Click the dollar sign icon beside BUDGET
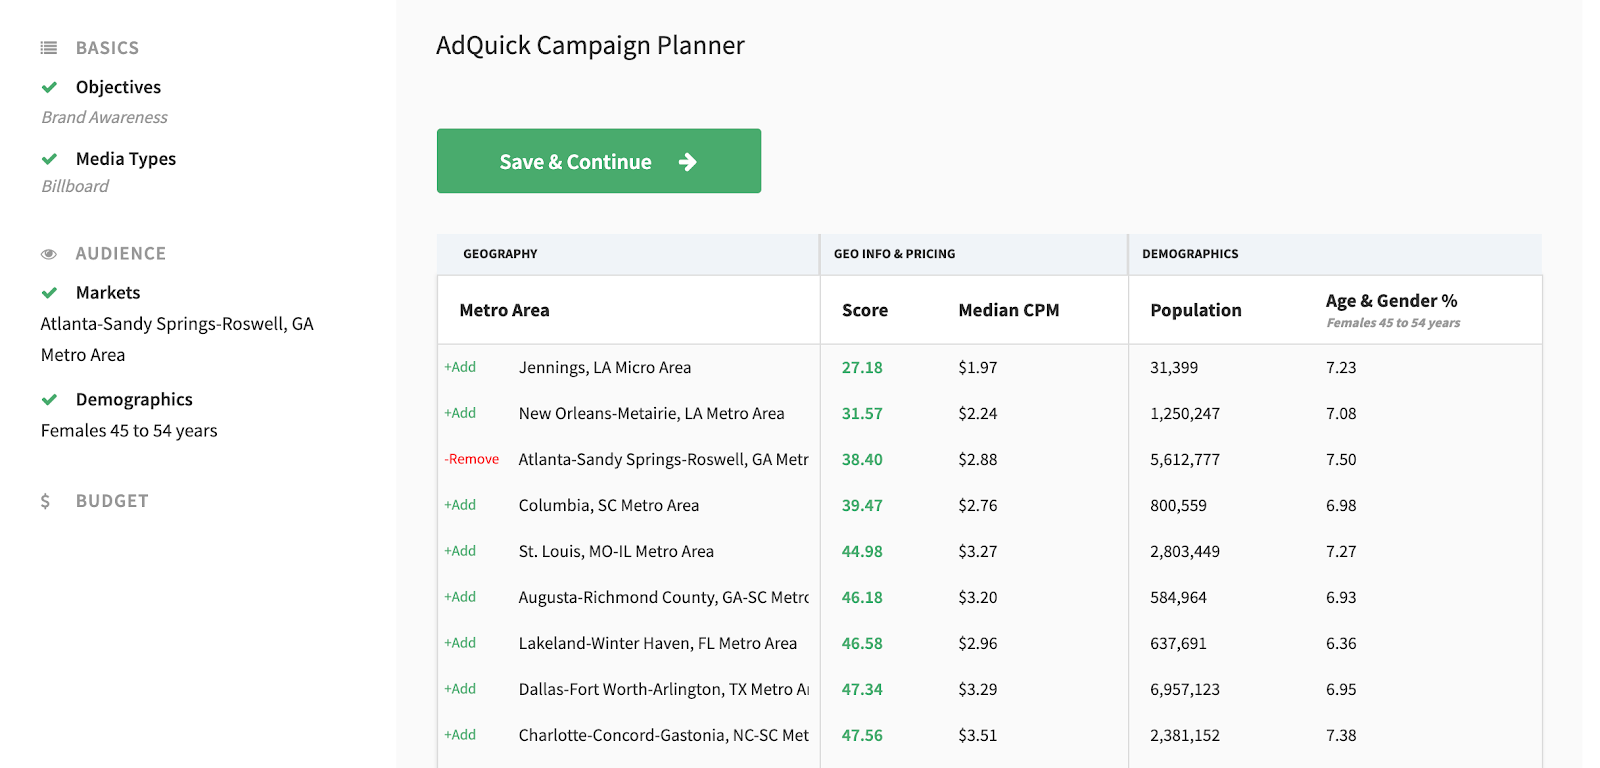Viewport: 1600px width, 768px height. pos(45,501)
